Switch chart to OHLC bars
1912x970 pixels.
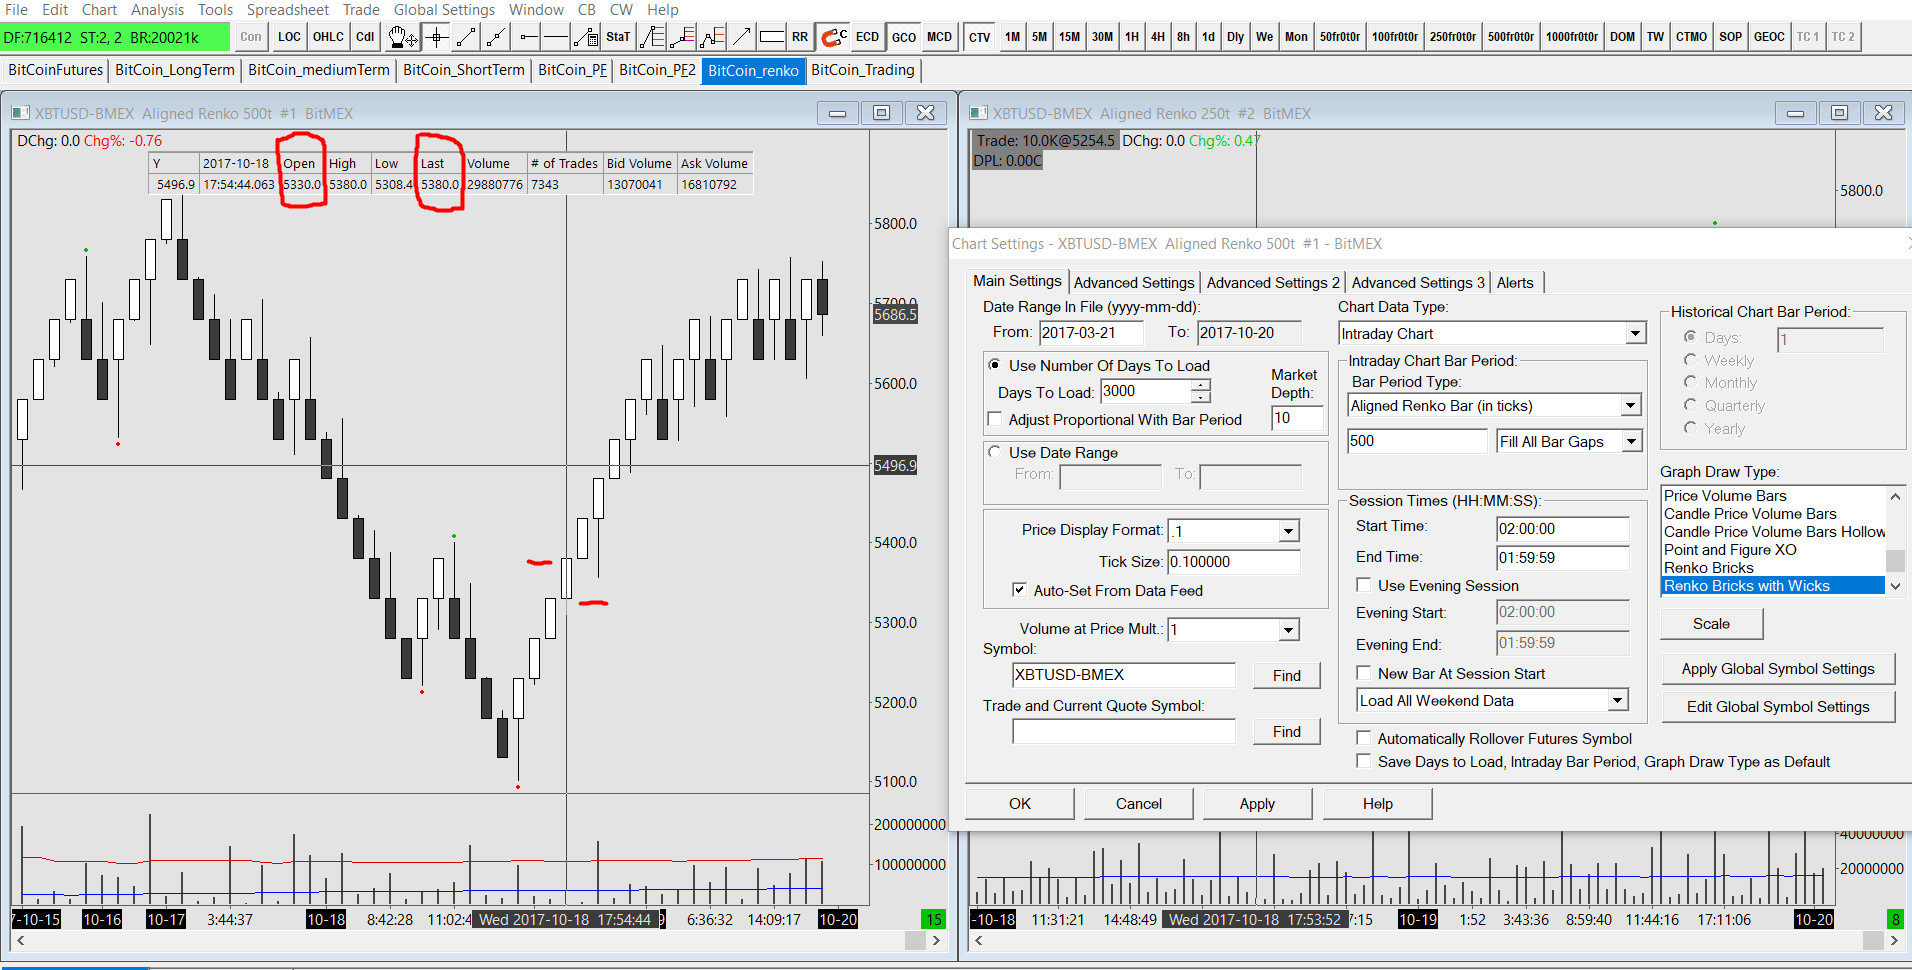(328, 37)
